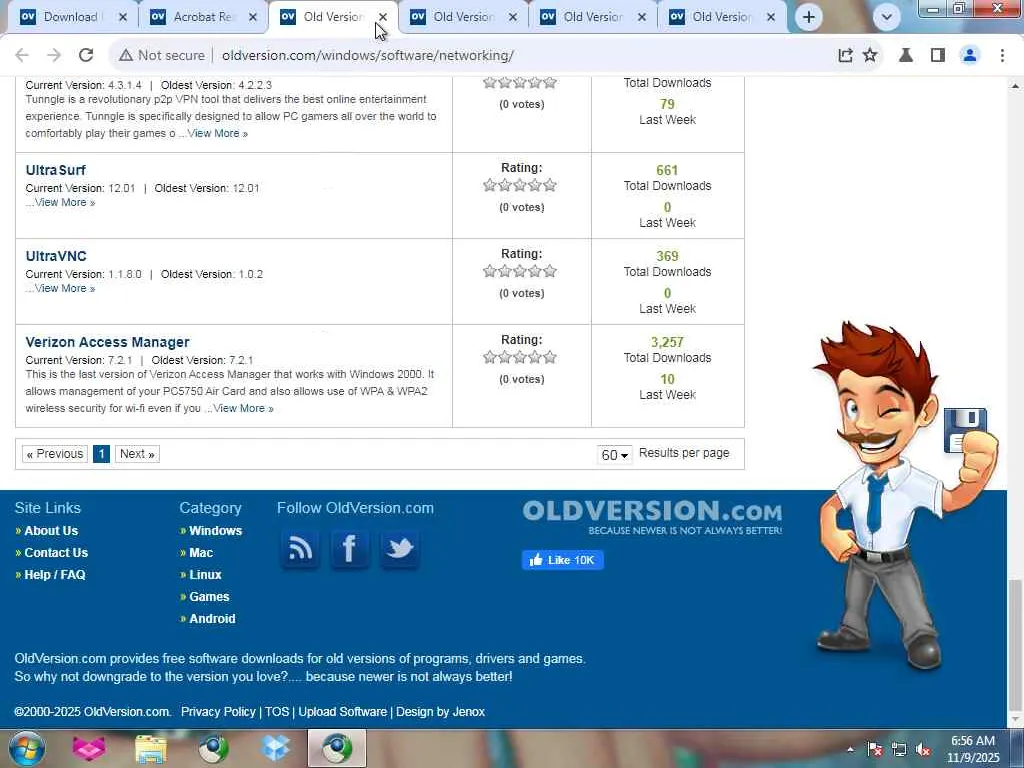
Task: Click the network tray icon
Action: [899, 749]
